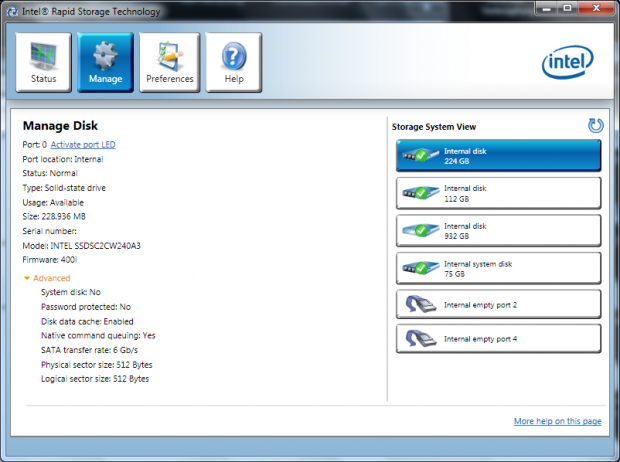Click 'Firmware: 400i' text
620x462 pixels.
coord(49,260)
